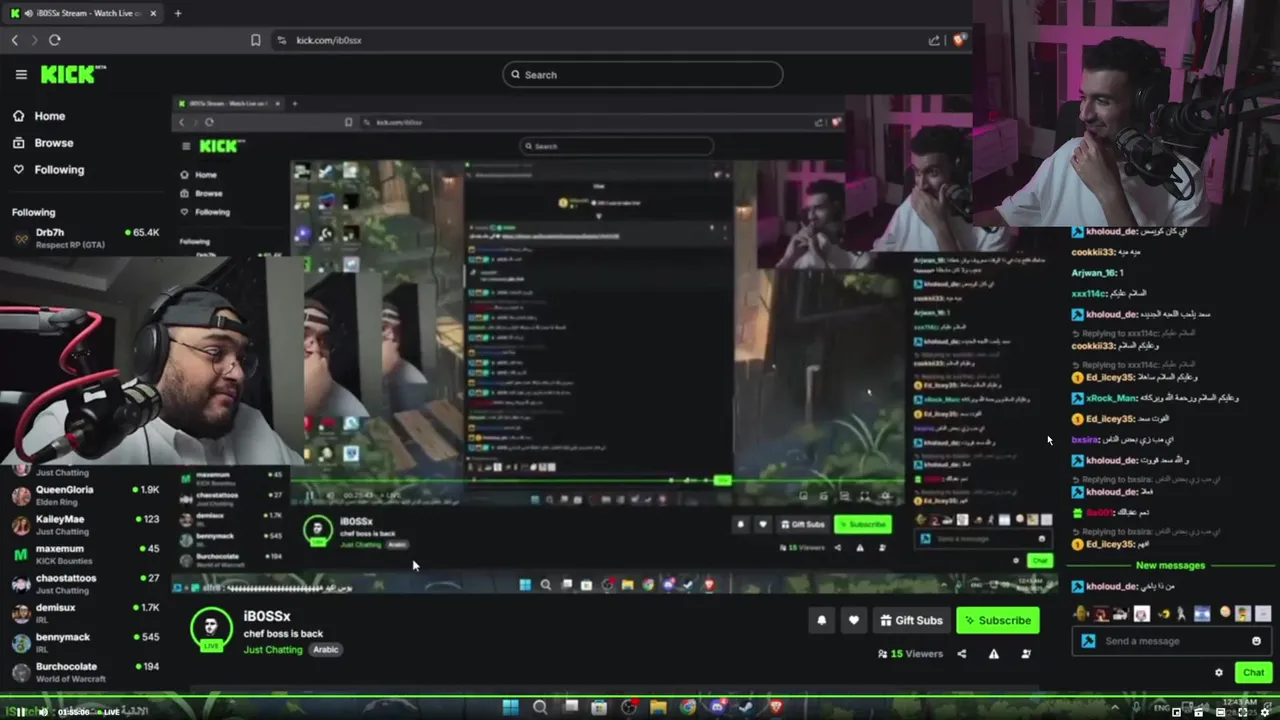Screen dimensions: 1280x720
Task: Open the iB0SSx channel name link
Action: [267, 616]
